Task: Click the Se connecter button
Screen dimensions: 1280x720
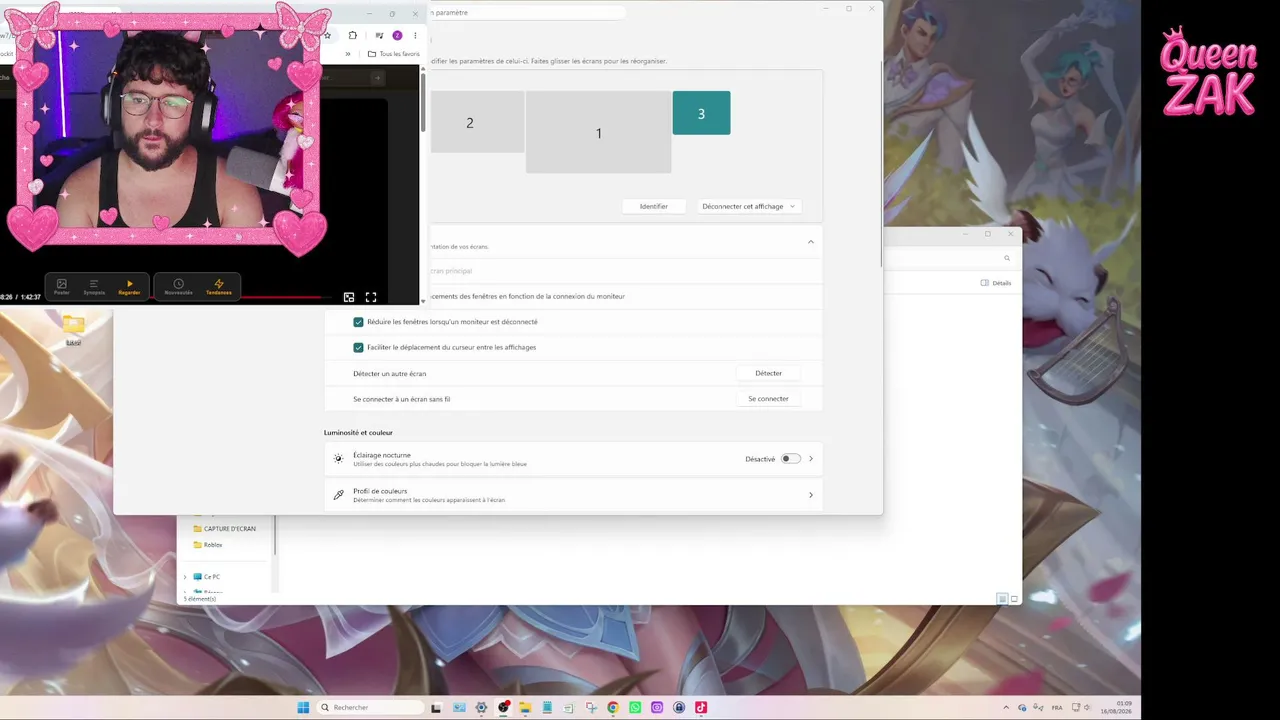Action: point(769,399)
